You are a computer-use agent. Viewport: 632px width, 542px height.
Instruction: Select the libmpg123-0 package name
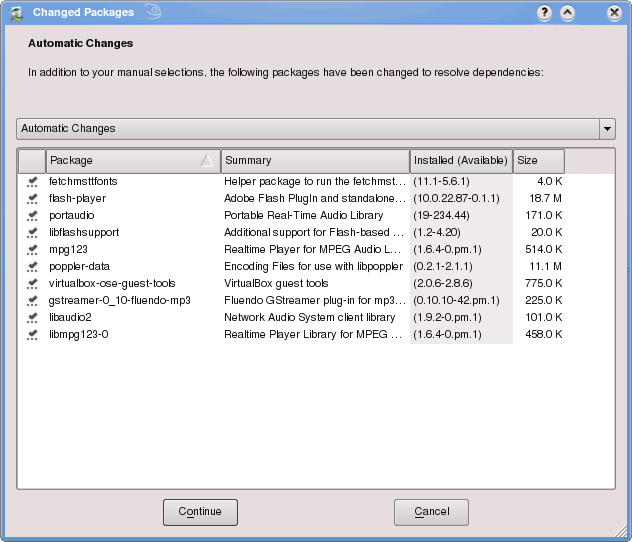(79, 334)
